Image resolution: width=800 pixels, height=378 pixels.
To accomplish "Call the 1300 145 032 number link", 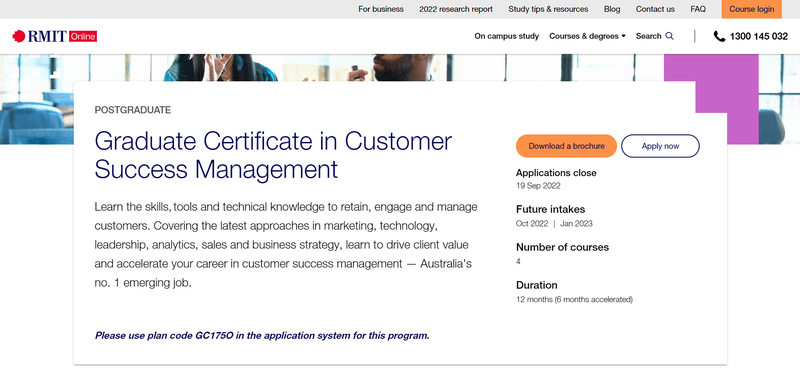I will tap(759, 36).
